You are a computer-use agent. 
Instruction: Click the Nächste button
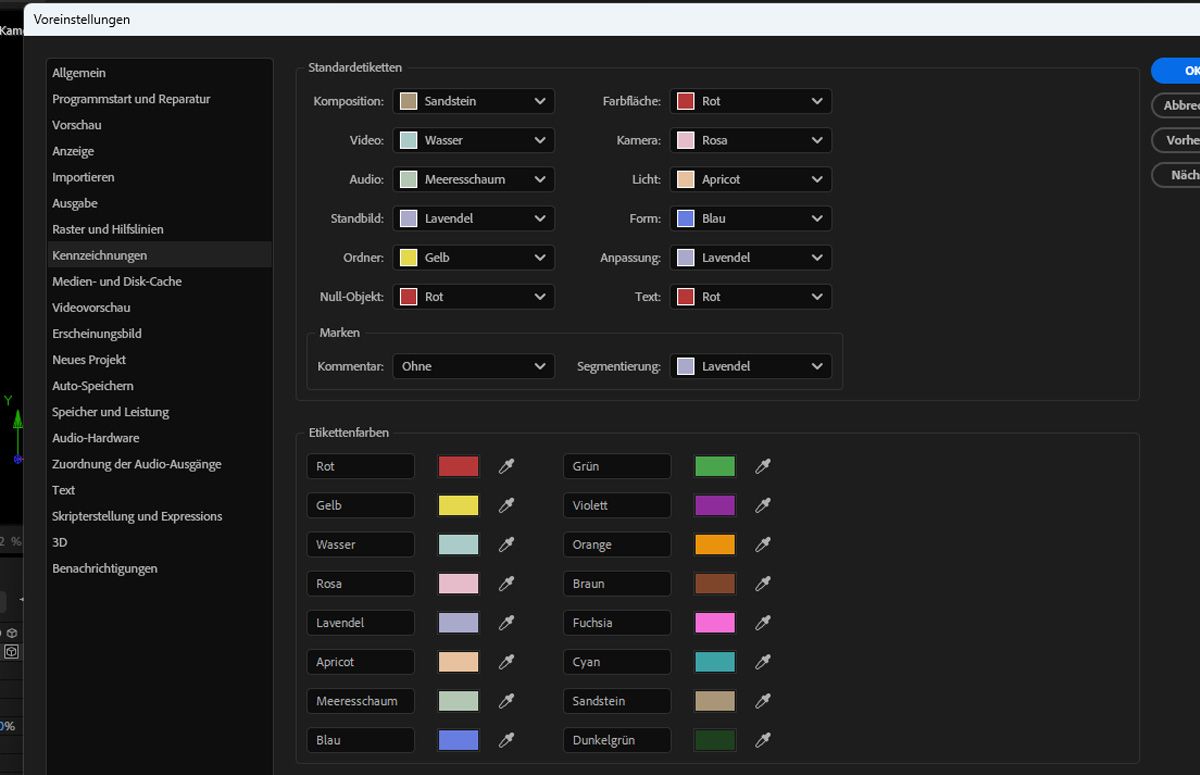coord(1177,175)
